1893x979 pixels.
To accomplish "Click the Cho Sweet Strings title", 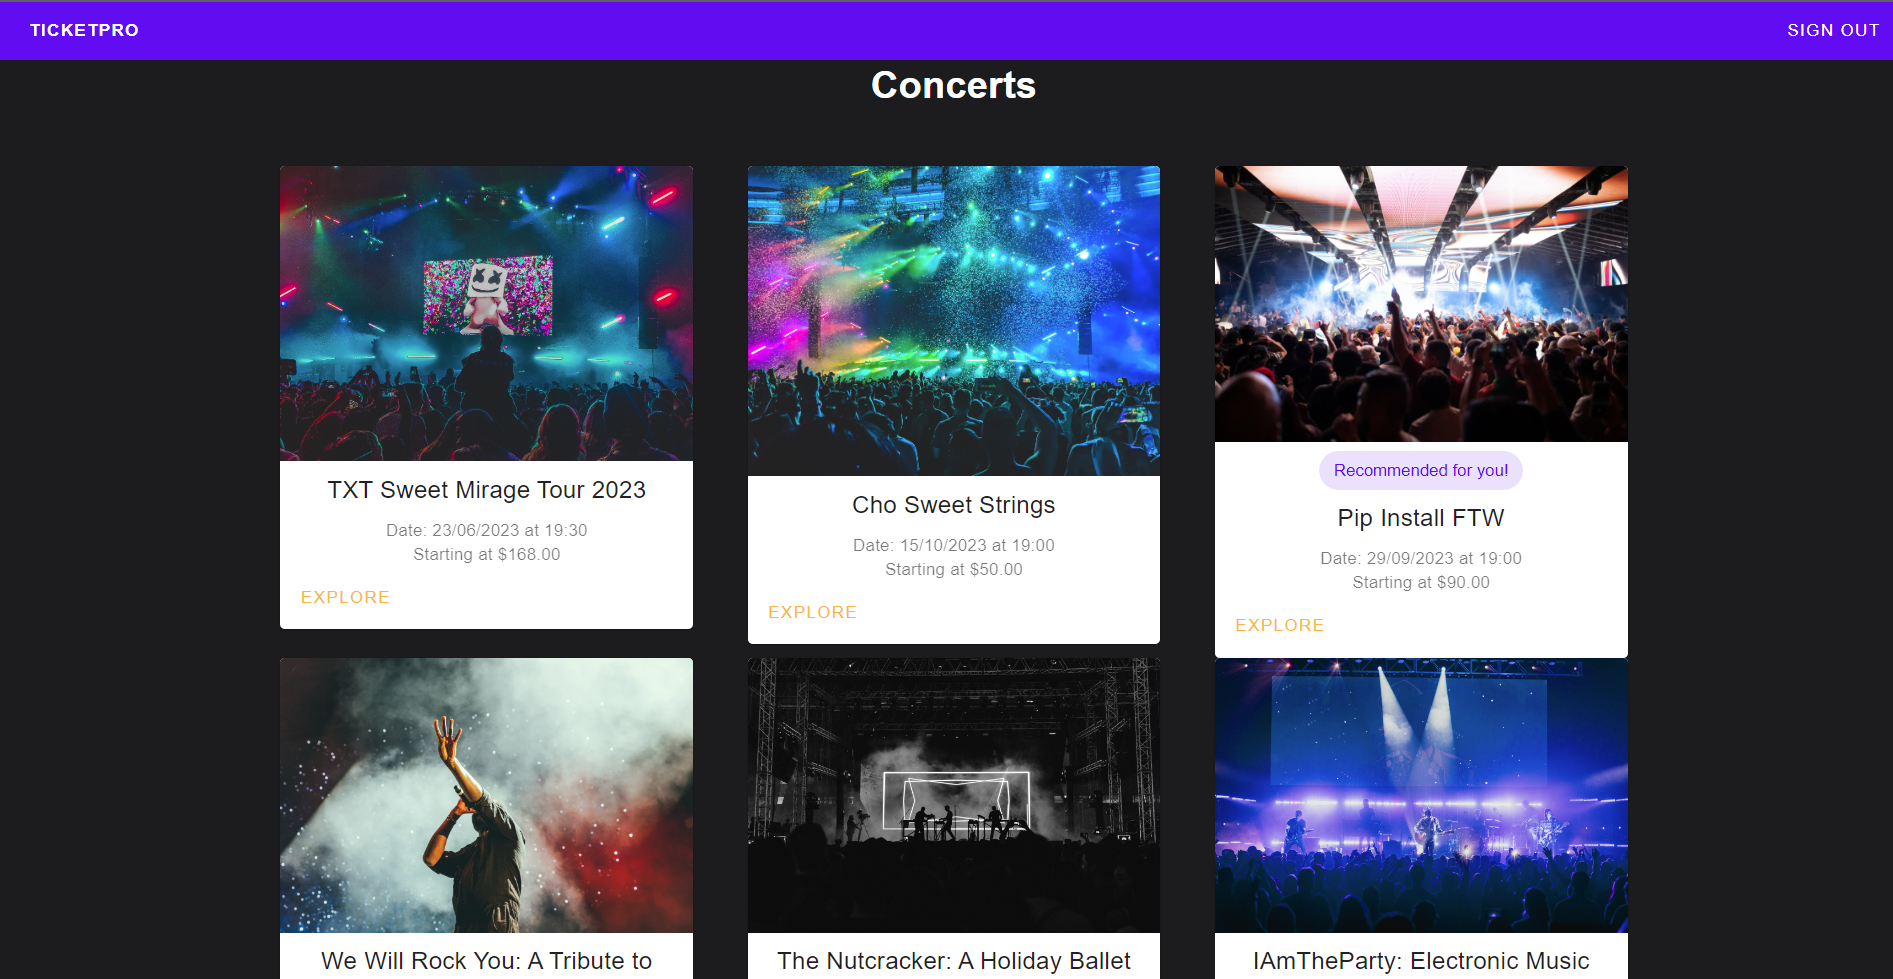I will pos(953,505).
